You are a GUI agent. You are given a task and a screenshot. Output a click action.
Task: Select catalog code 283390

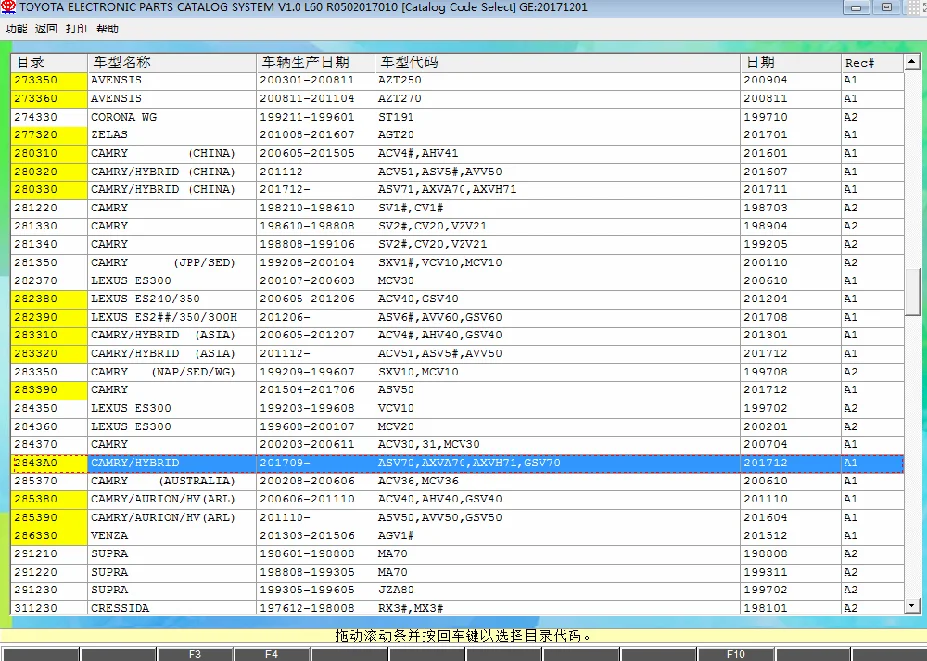[x=37, y=390]
